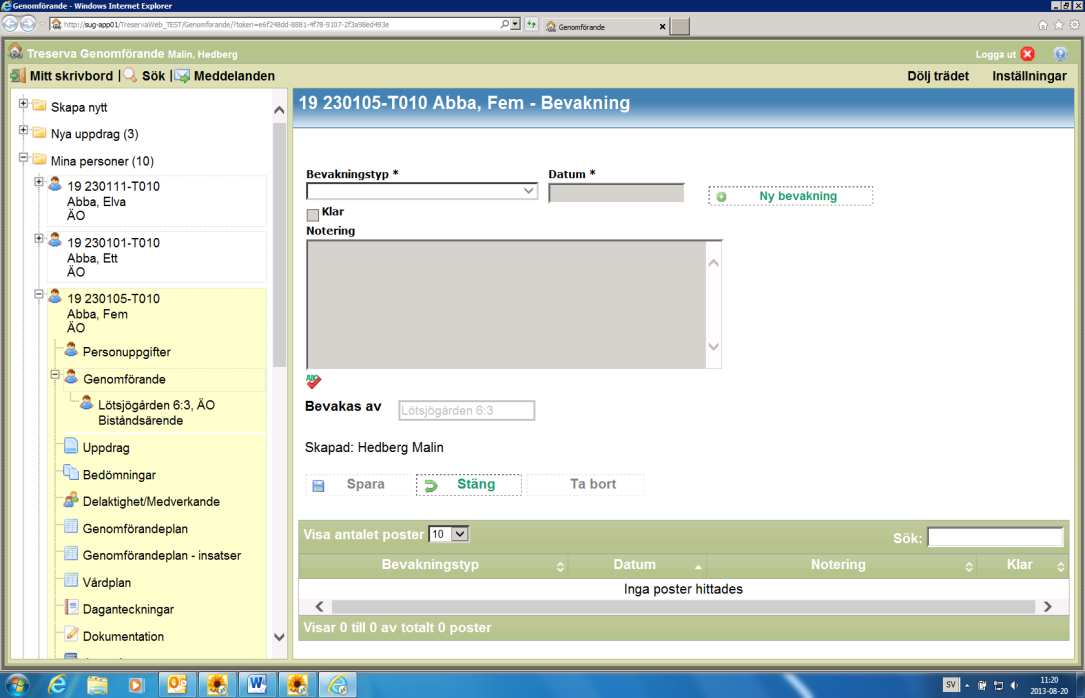Click the Treserva home logo icon
1085x698 pixels.
click(15, 52)
